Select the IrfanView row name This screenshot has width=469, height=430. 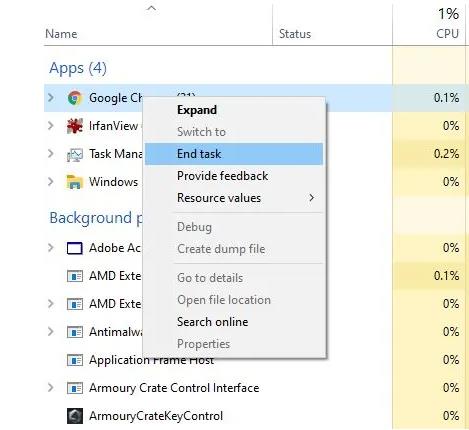pos(113,126)
